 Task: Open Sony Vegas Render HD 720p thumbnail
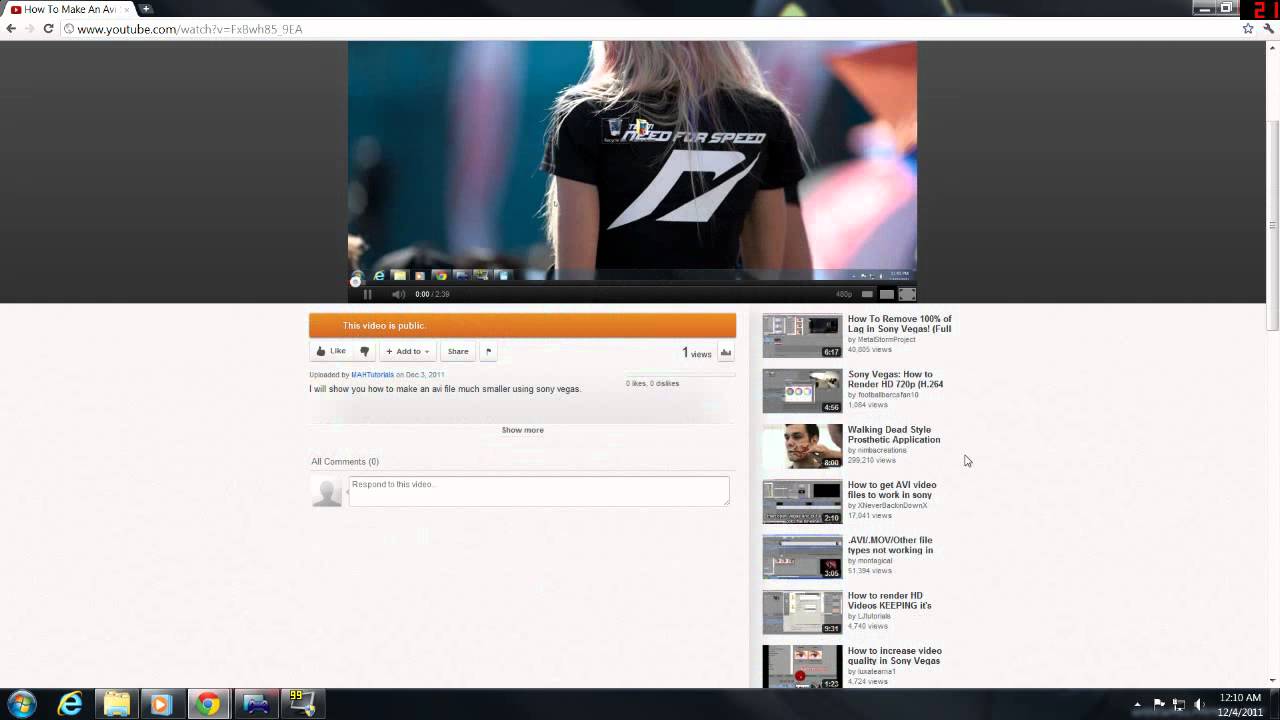point(802,391)
